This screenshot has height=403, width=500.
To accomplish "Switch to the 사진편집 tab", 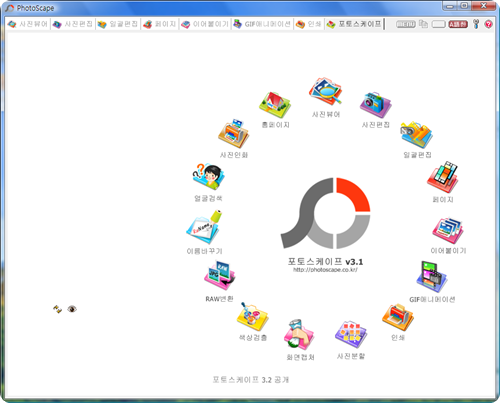I will point(73,24).
